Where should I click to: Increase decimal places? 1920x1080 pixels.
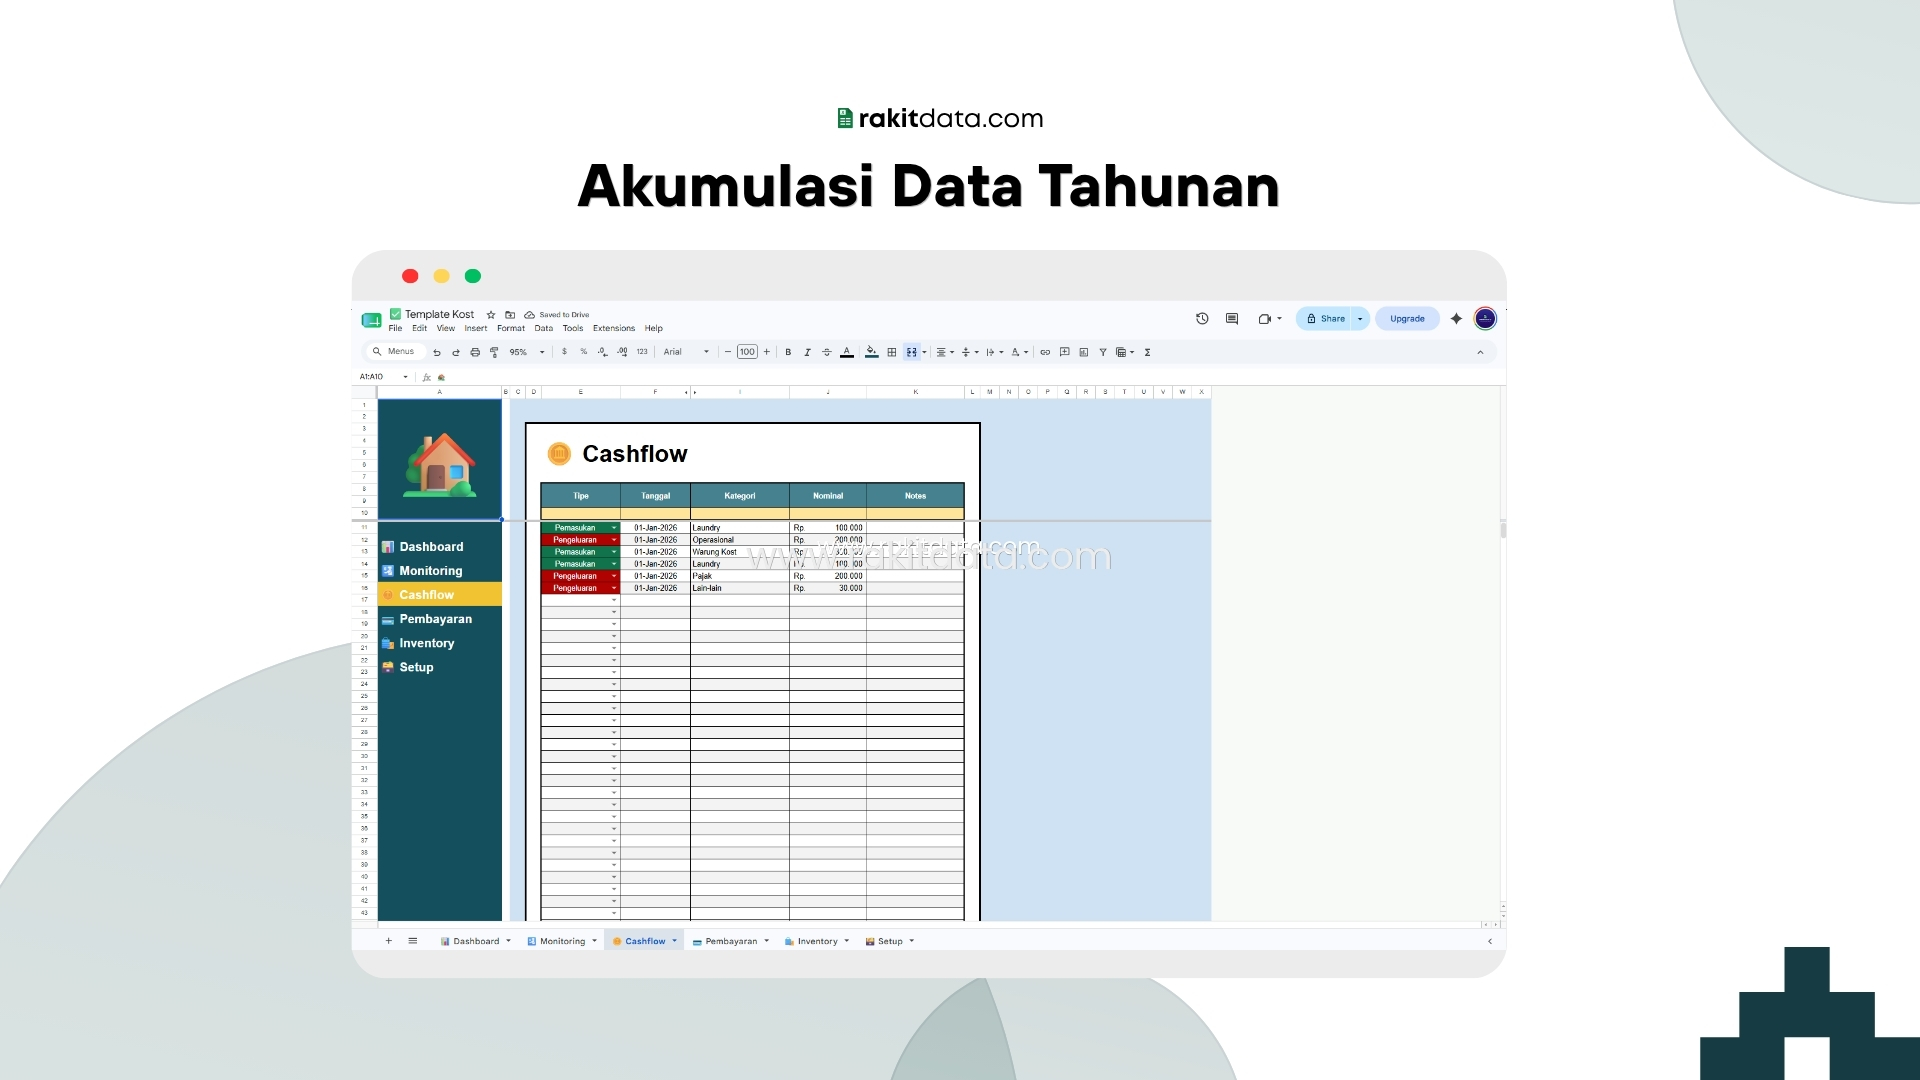point(622,352)
